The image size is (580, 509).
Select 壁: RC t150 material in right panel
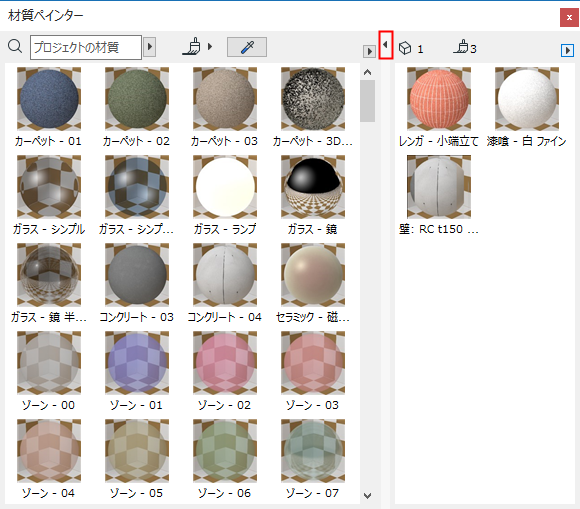click(439, 187)
